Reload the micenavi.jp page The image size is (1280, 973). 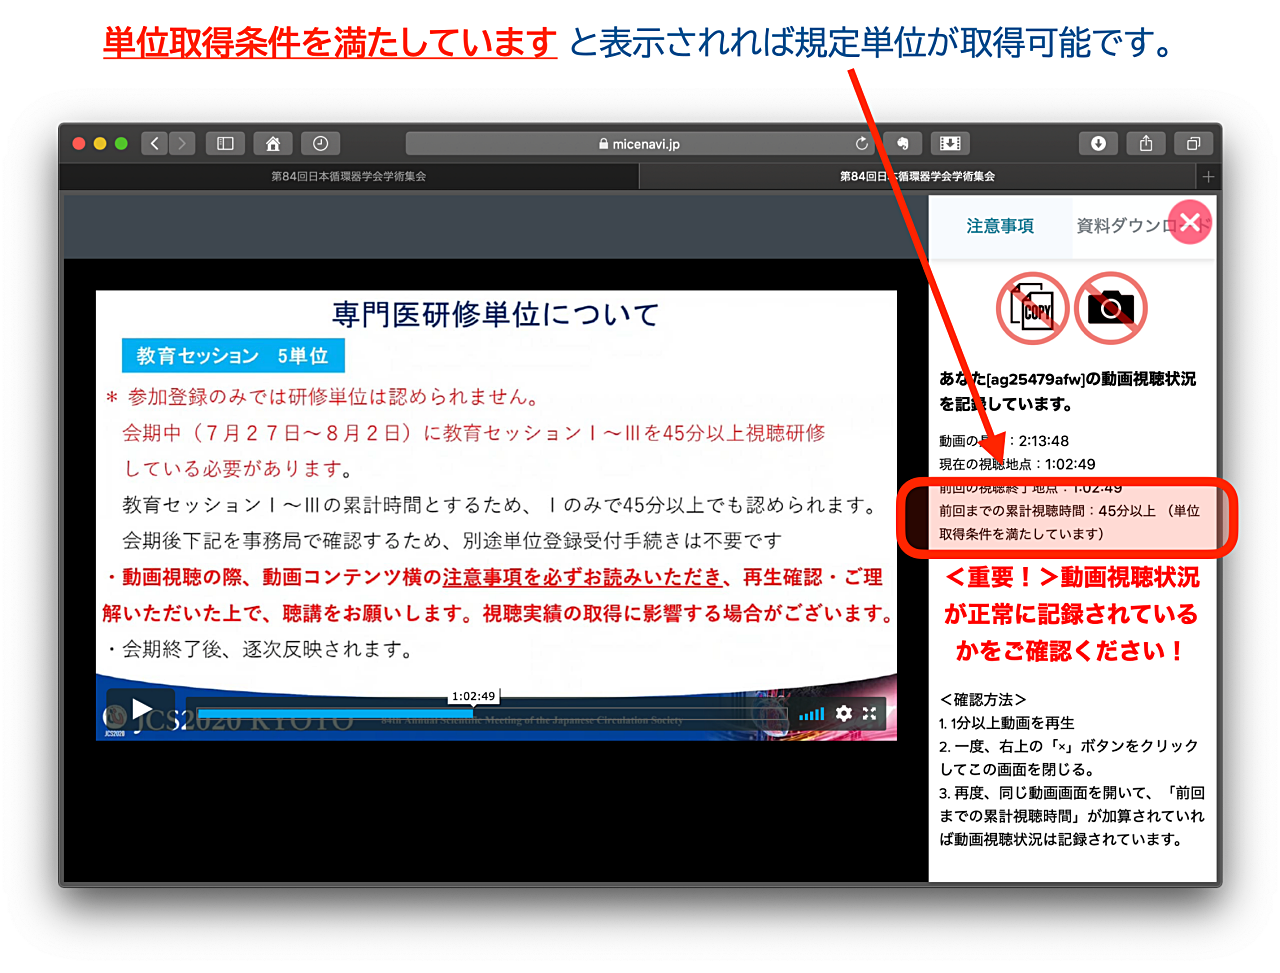pyautogui.click(x=861, y=144)
